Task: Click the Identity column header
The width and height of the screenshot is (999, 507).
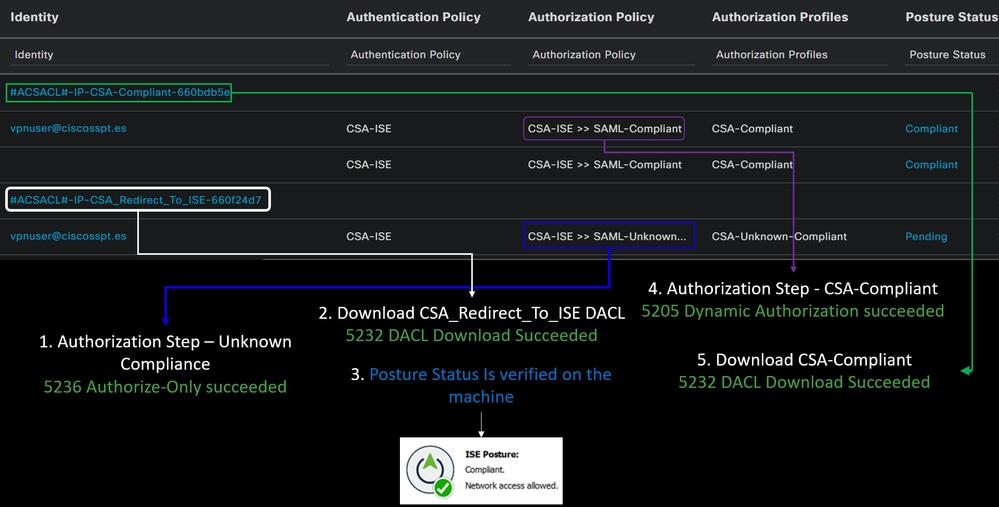Action: [34, 17]
